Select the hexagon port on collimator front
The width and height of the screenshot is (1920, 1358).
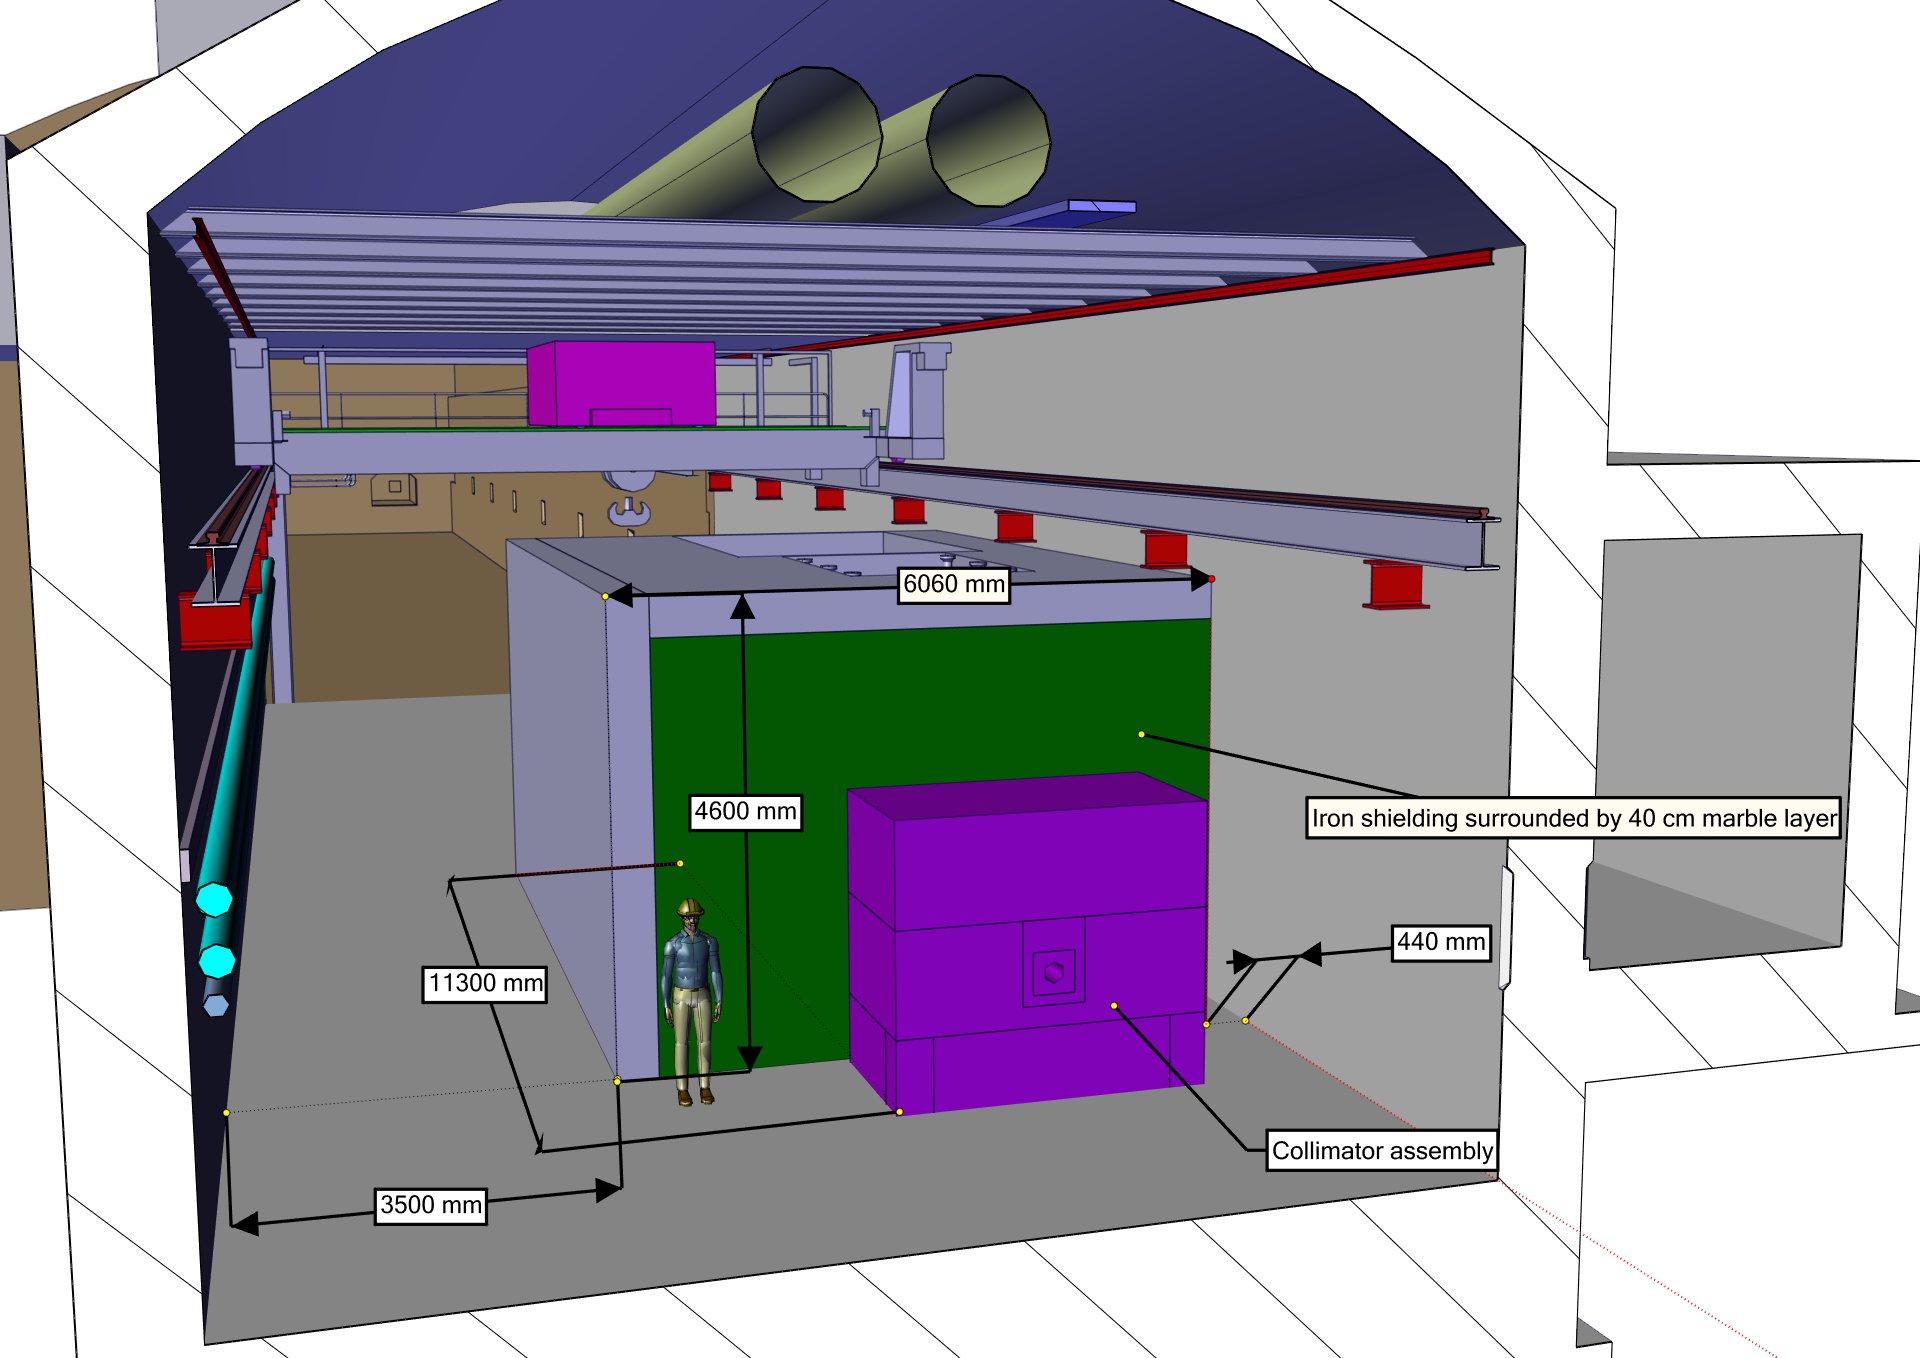coord(1053,972)
